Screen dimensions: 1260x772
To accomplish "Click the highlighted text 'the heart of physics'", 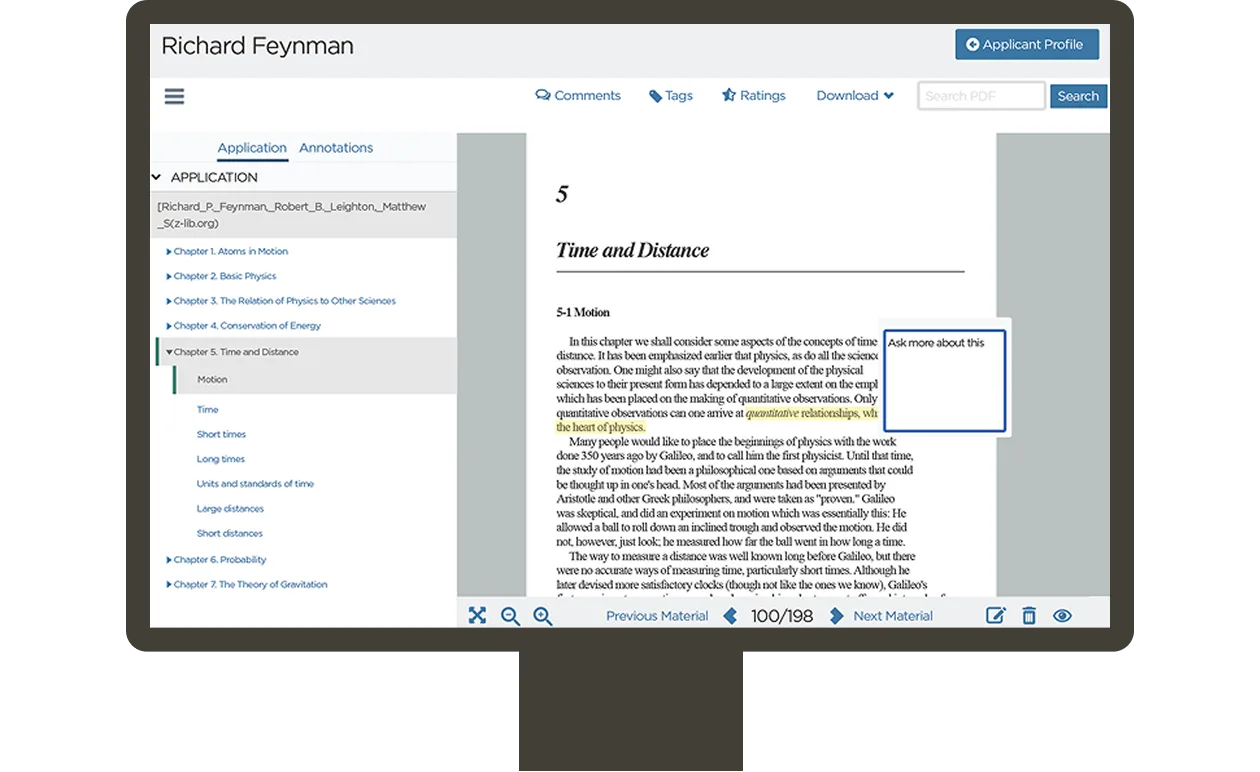I will [600, 427].
